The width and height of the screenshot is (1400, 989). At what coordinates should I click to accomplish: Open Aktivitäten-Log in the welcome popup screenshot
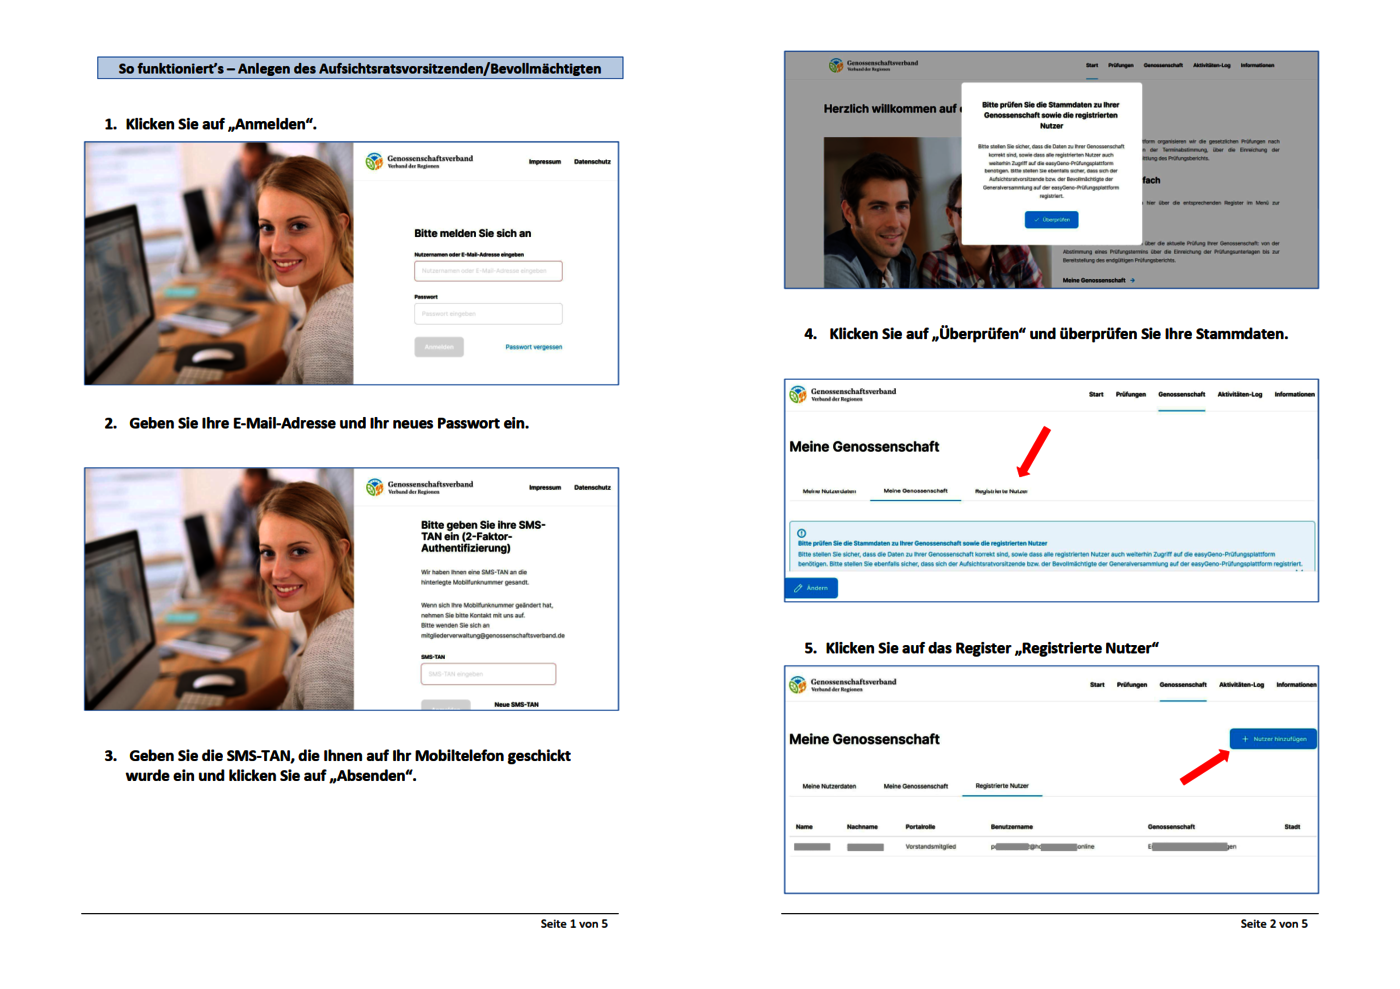click(x=1212, y=65)
